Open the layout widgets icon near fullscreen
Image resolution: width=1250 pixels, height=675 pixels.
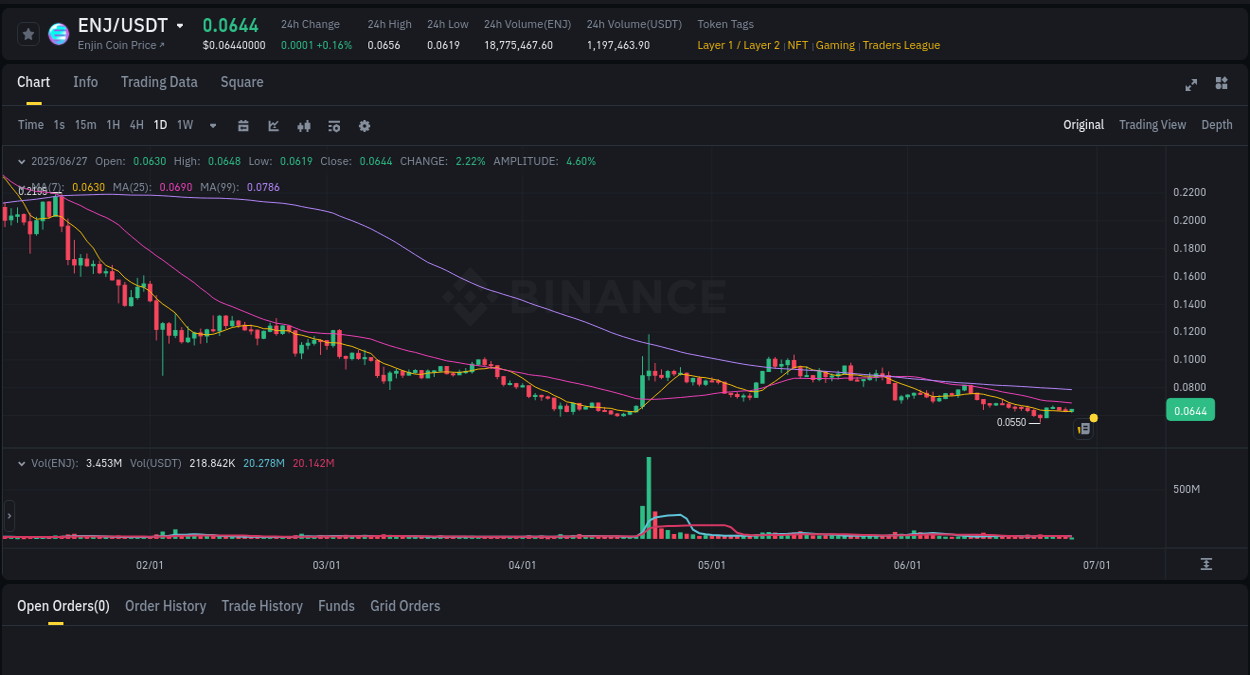point(1221,85)
